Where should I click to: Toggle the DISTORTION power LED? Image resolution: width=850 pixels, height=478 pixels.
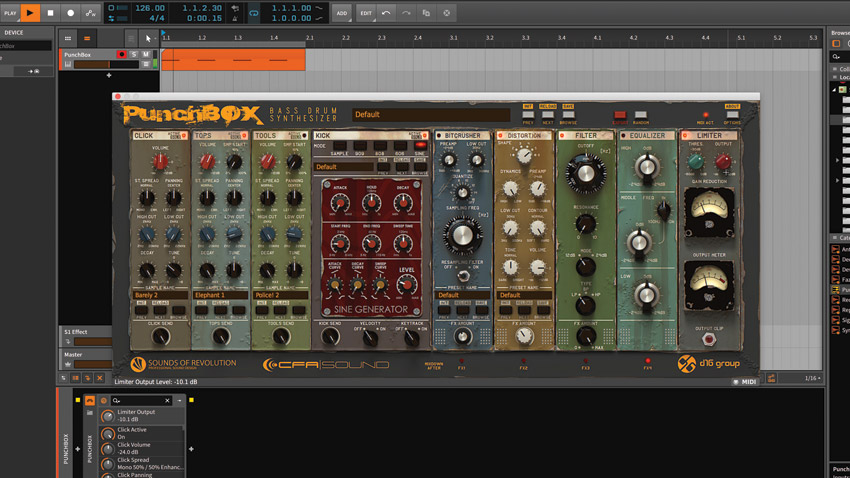coord(500,135)
